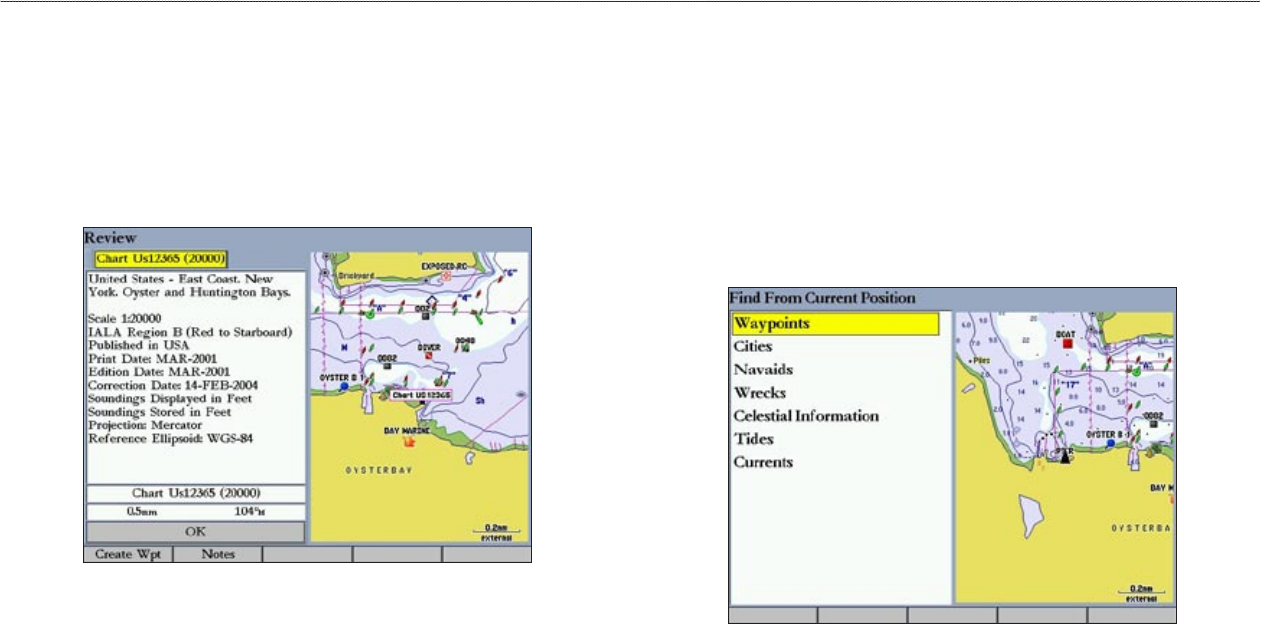This screenshot has height=624, width=1261.
Task: Open the Notes soft key
Action: [x=217, y=554]
